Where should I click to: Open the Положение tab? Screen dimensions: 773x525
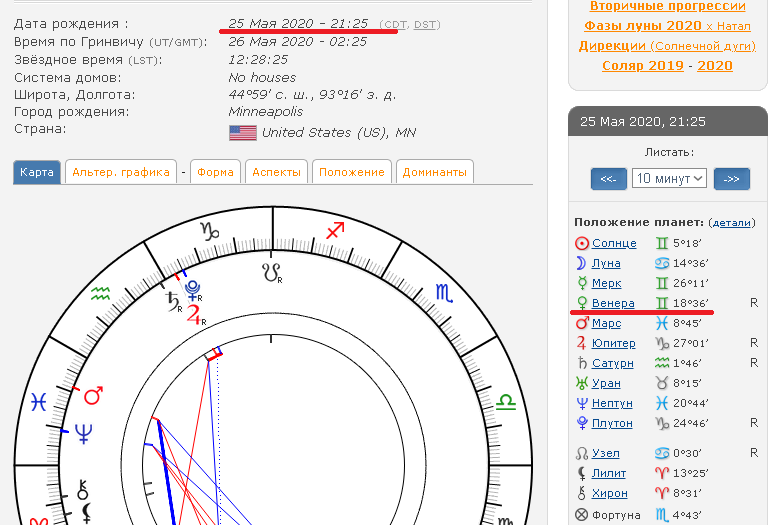pos(351,172)
